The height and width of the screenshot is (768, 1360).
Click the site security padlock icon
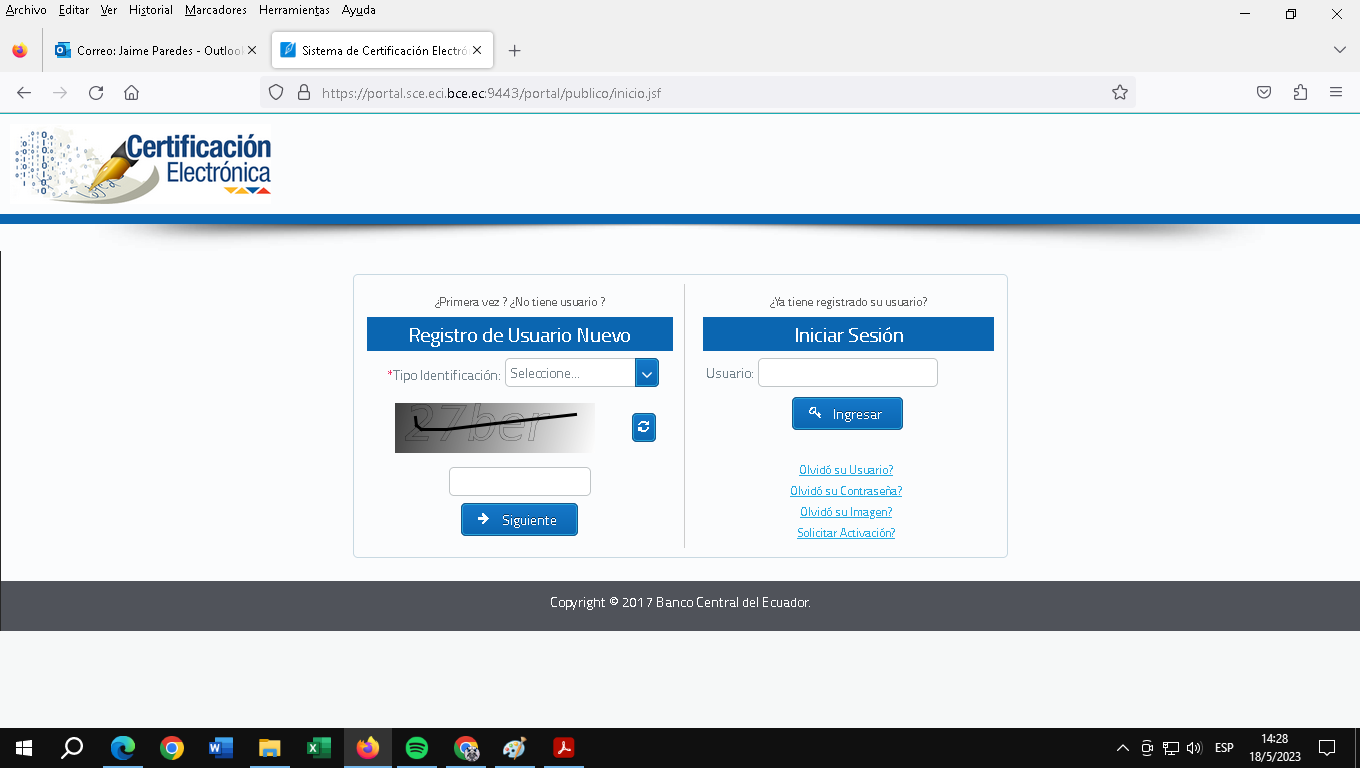(x=304, y=93)
